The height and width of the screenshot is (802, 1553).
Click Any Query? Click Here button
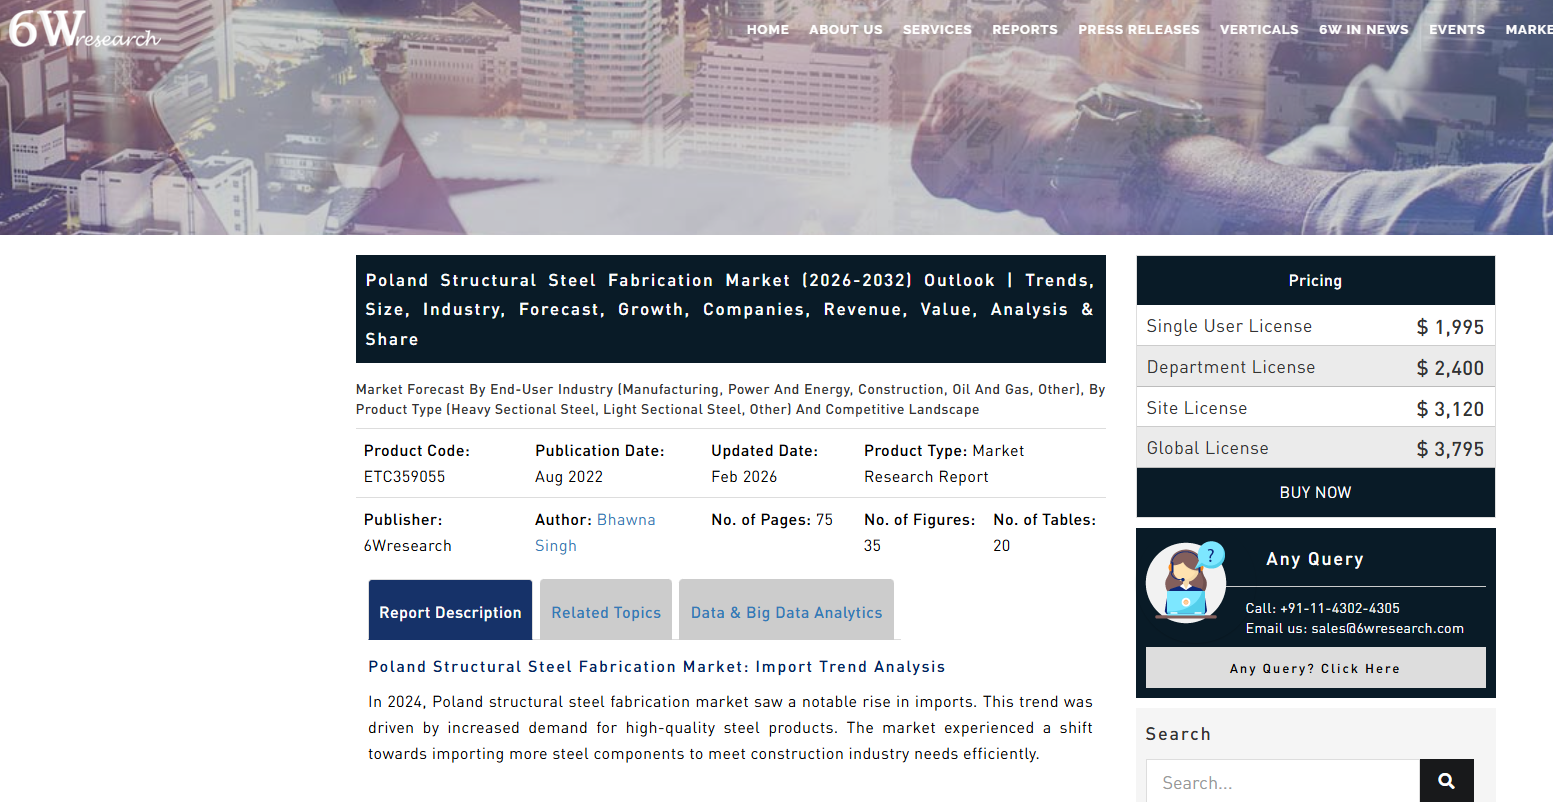coord(1314,668)
